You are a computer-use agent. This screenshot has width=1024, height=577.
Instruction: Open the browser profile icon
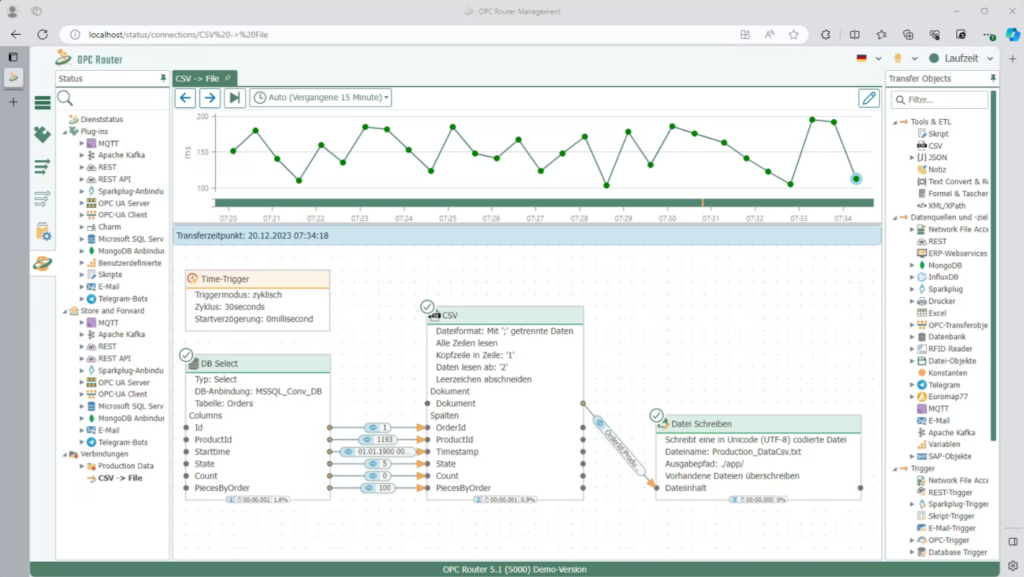pyautogui.click(x=12, y=11)
